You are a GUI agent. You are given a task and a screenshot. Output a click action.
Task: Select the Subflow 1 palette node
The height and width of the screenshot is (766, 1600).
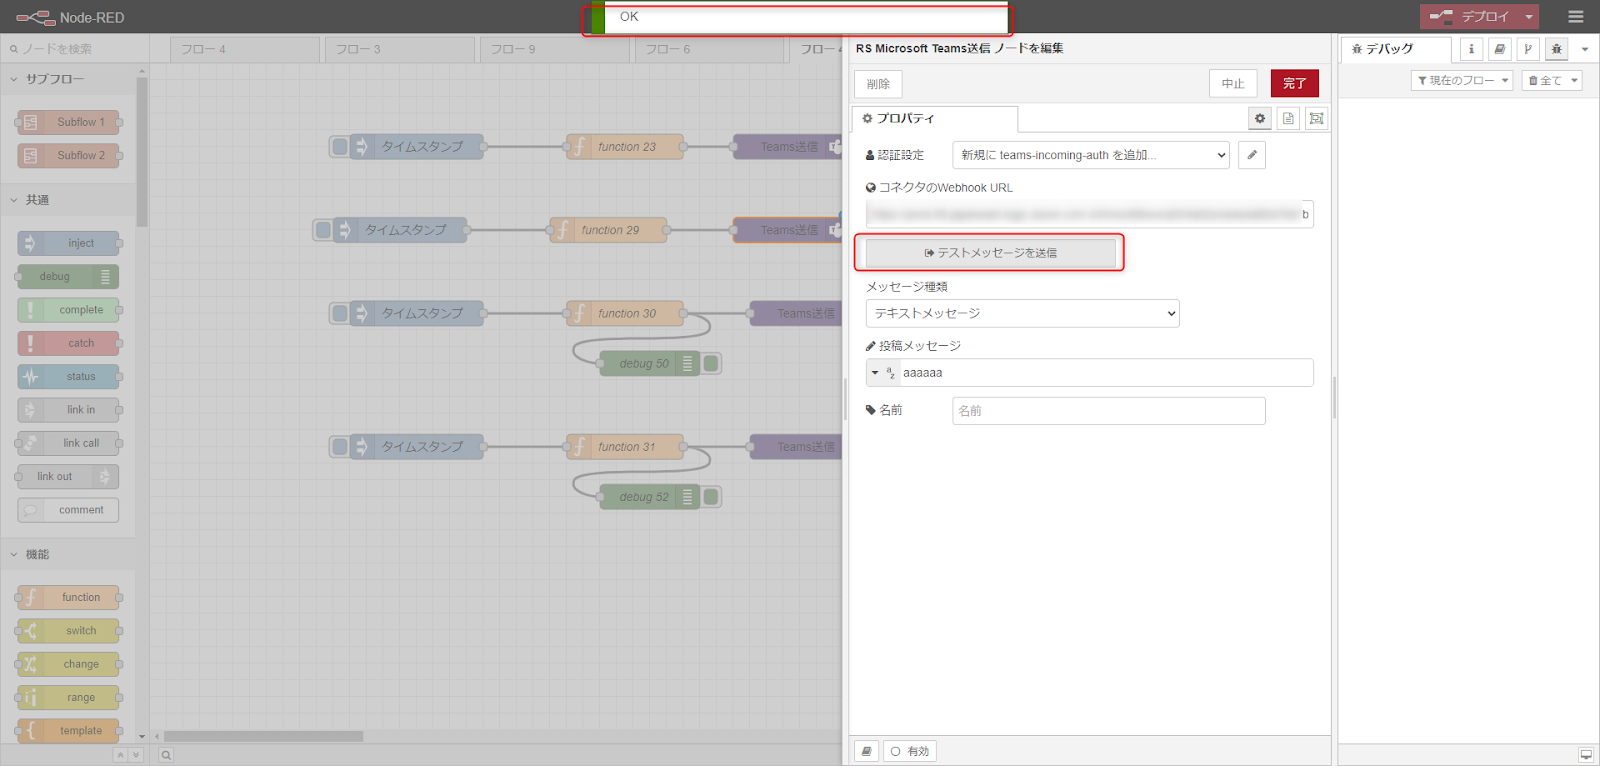68,122
